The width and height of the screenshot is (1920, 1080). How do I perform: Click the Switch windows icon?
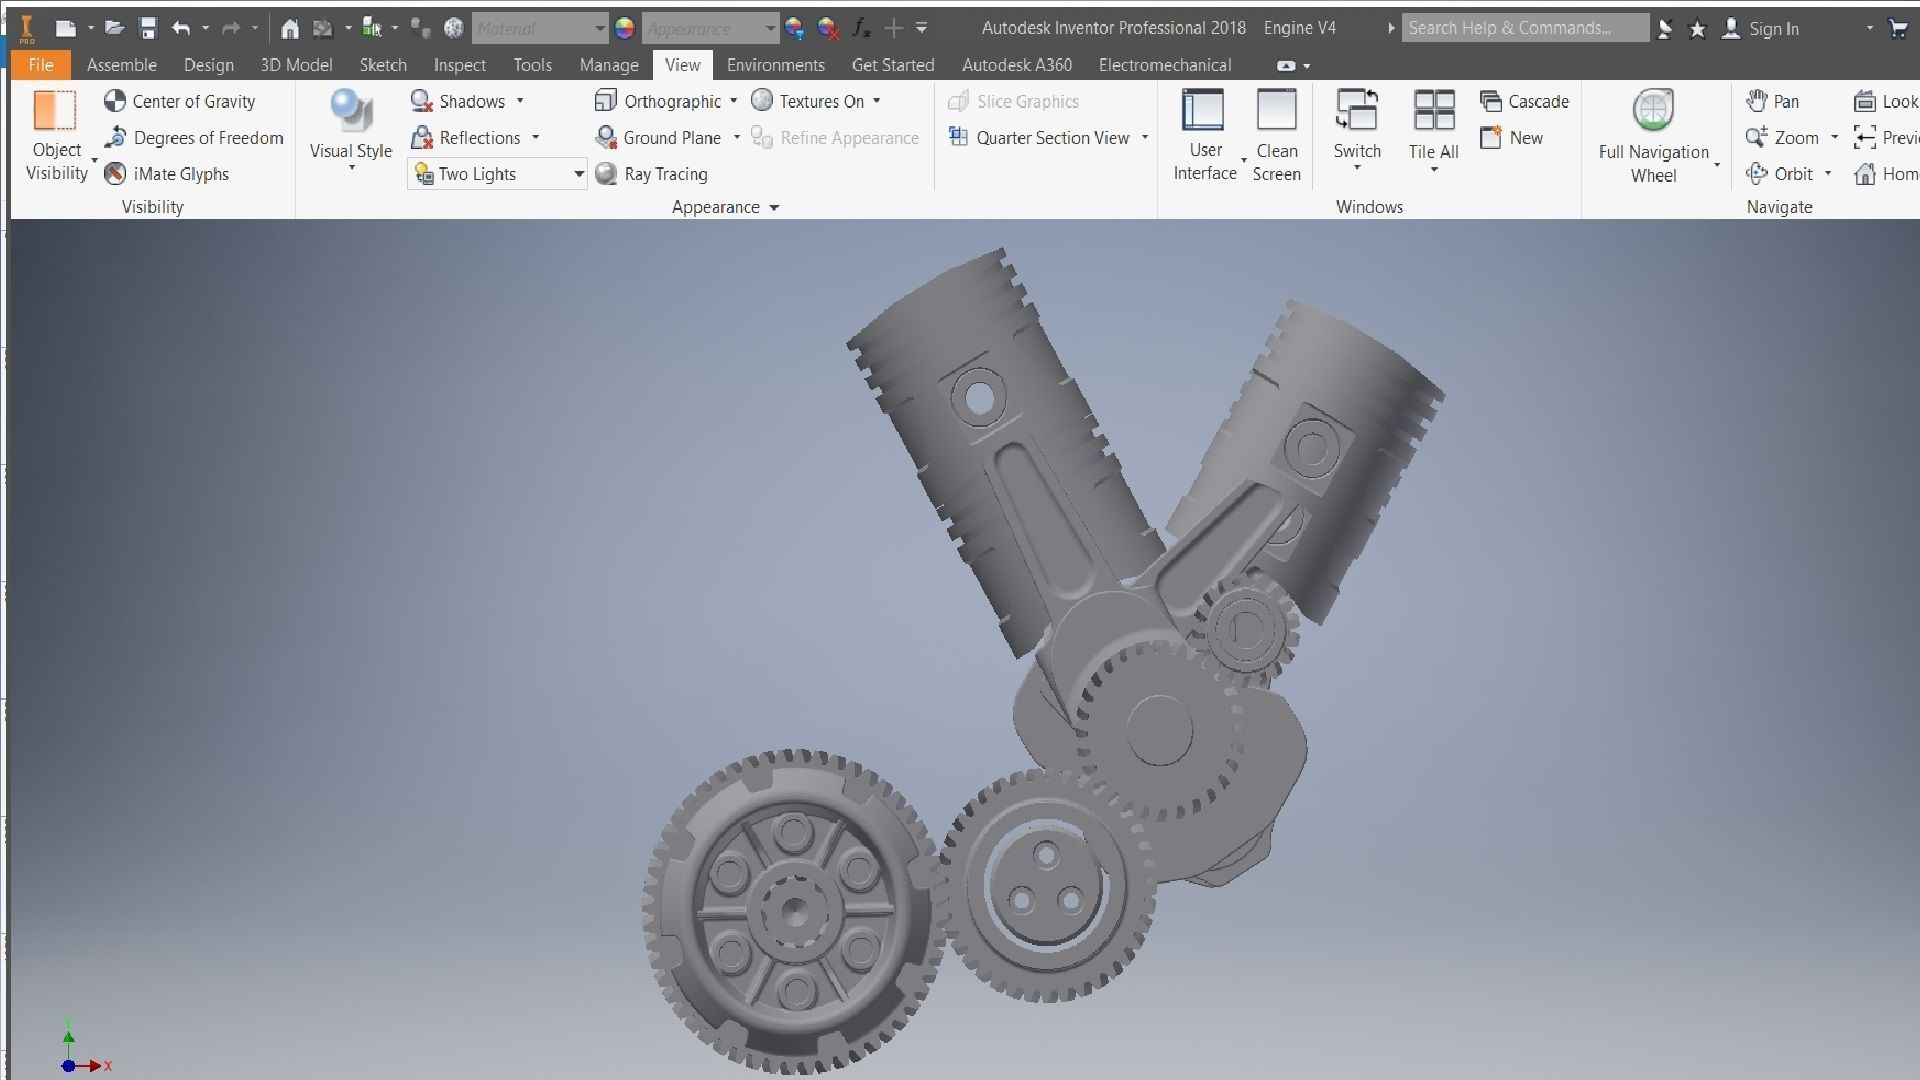[x=1357, y=110]
